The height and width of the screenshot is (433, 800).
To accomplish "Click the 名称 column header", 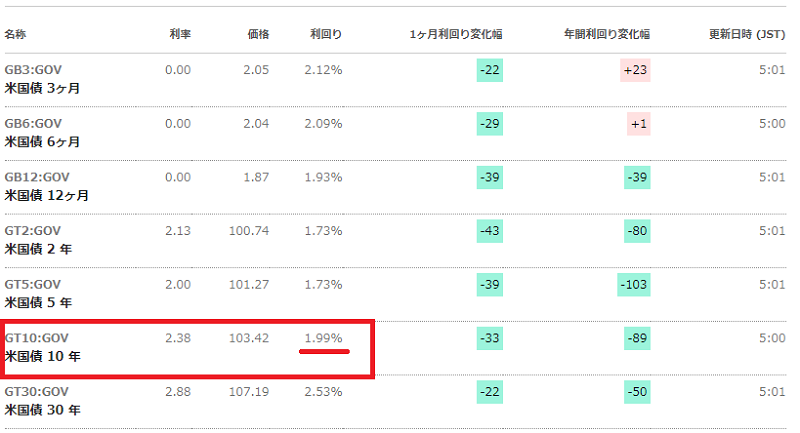I will pyautogui.click(x=15, y=34).
